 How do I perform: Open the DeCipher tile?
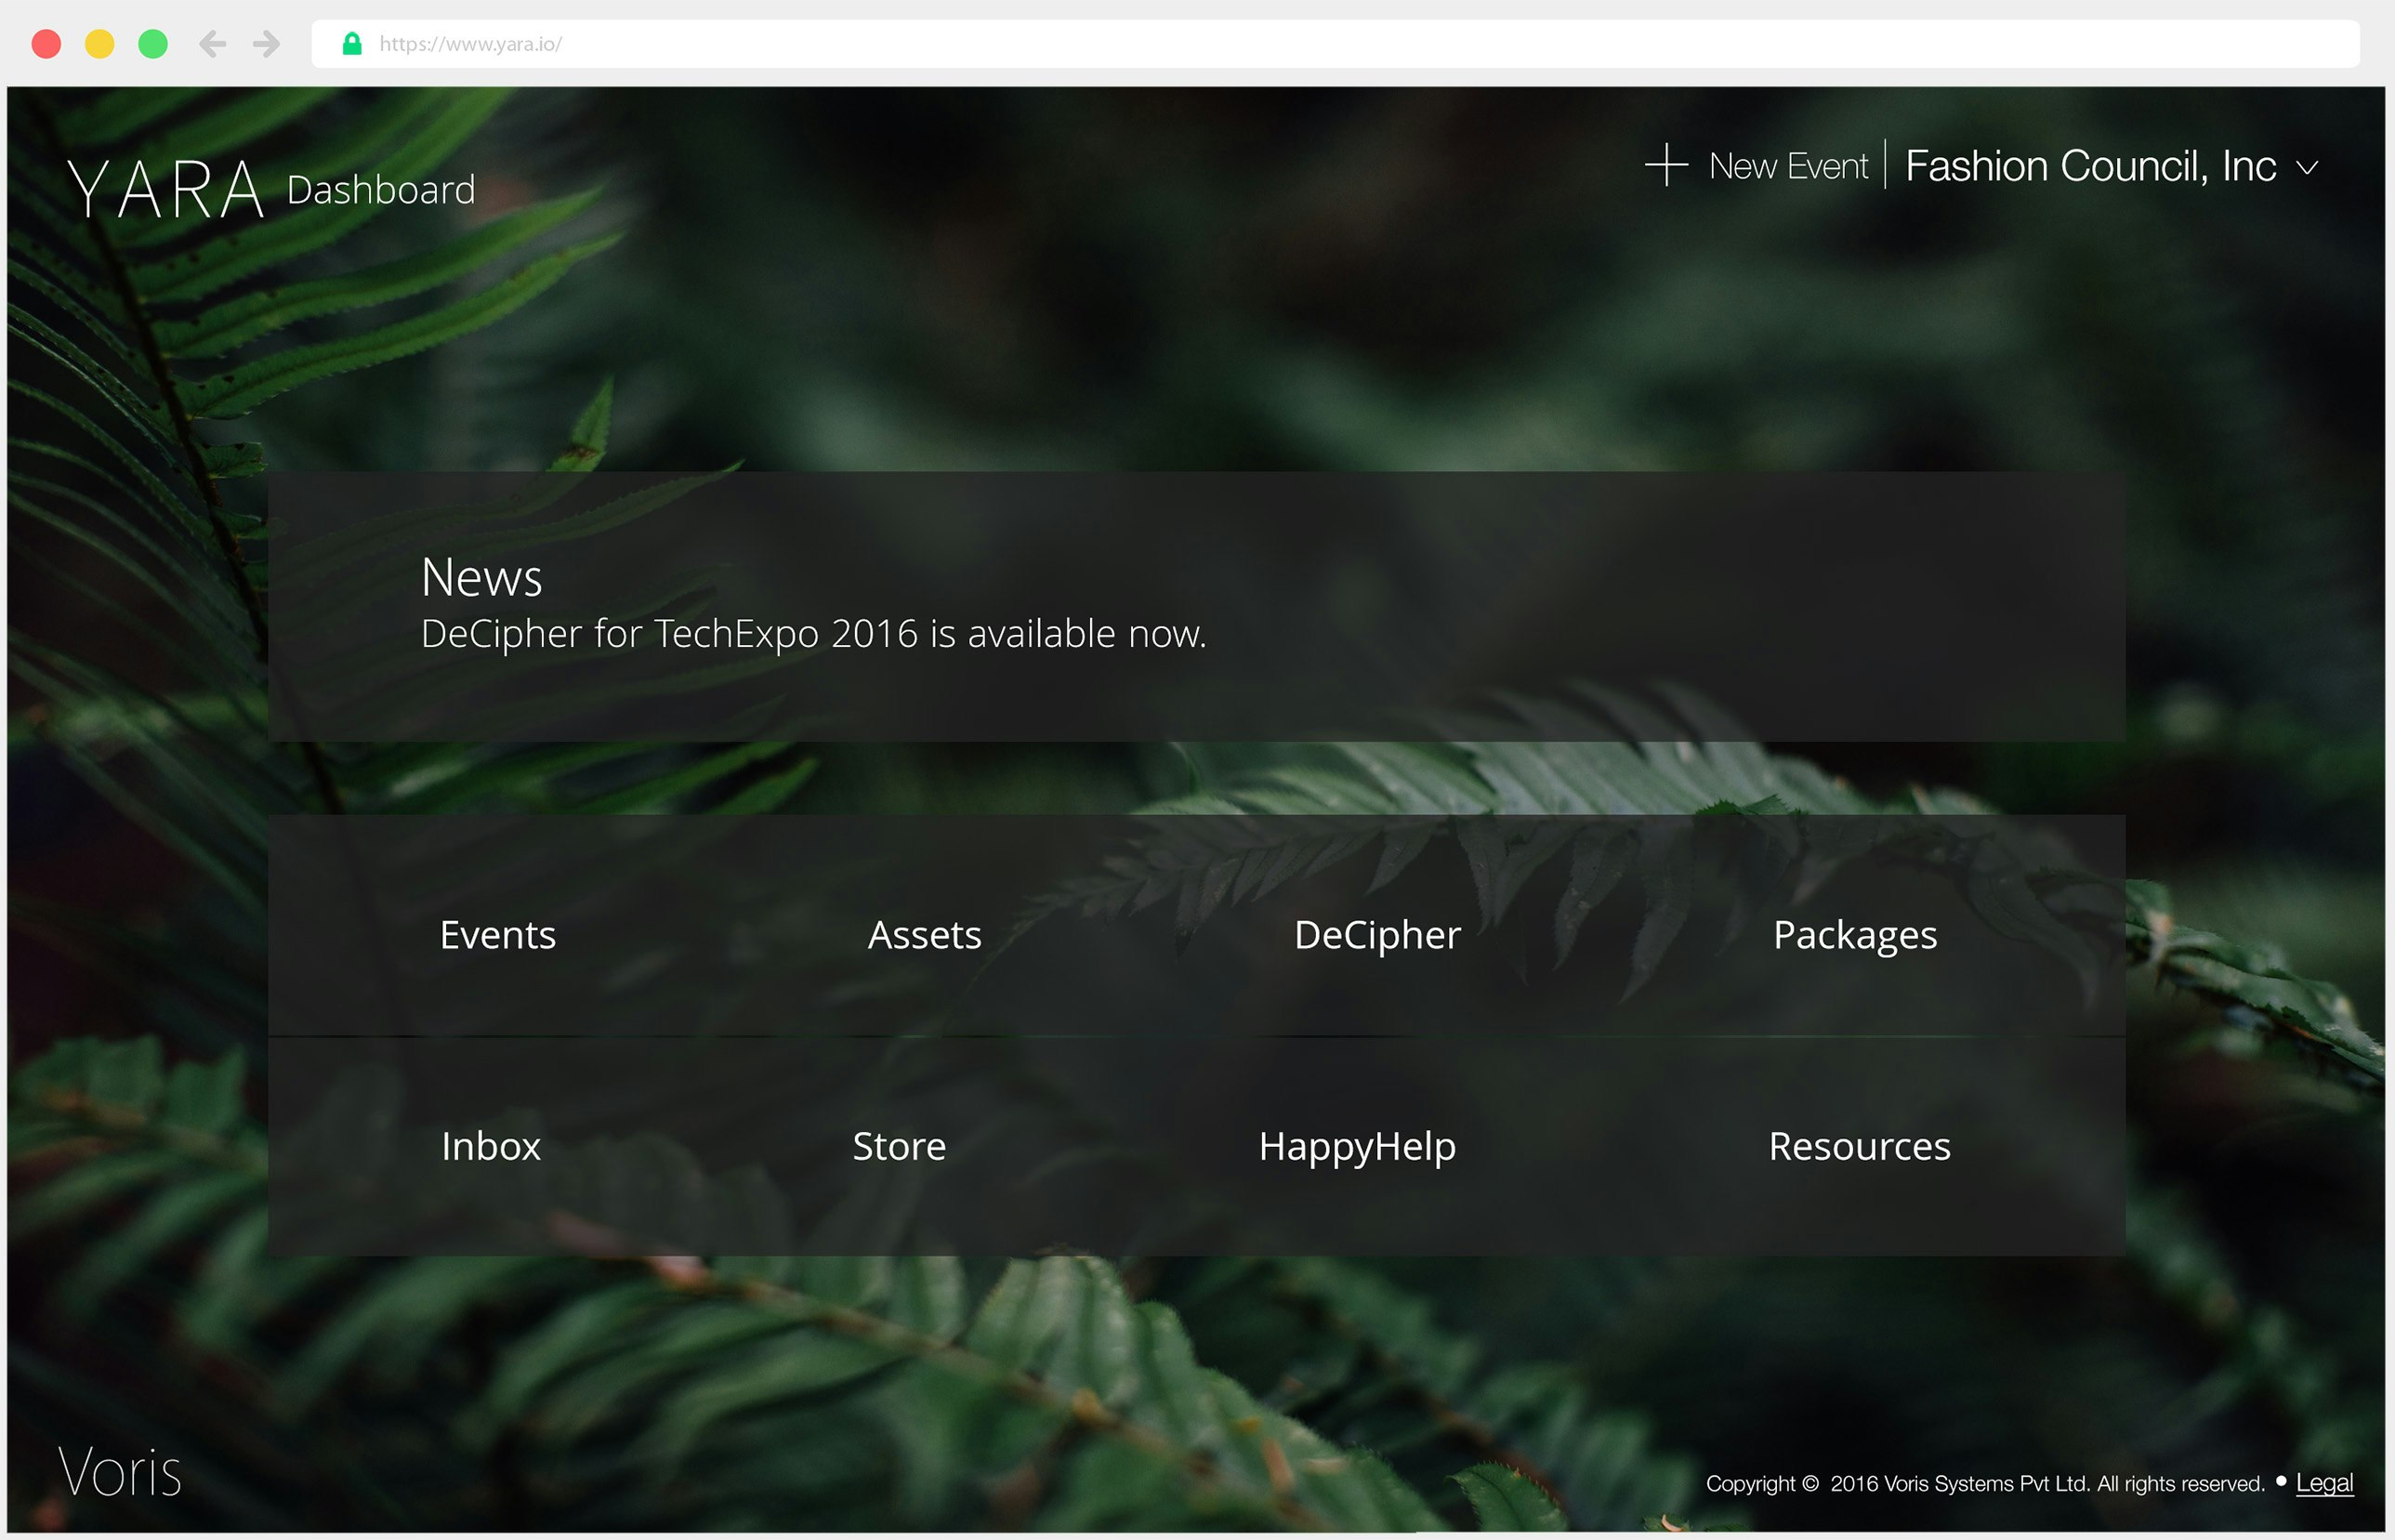pyautogui.click(x=1377, y=935)
